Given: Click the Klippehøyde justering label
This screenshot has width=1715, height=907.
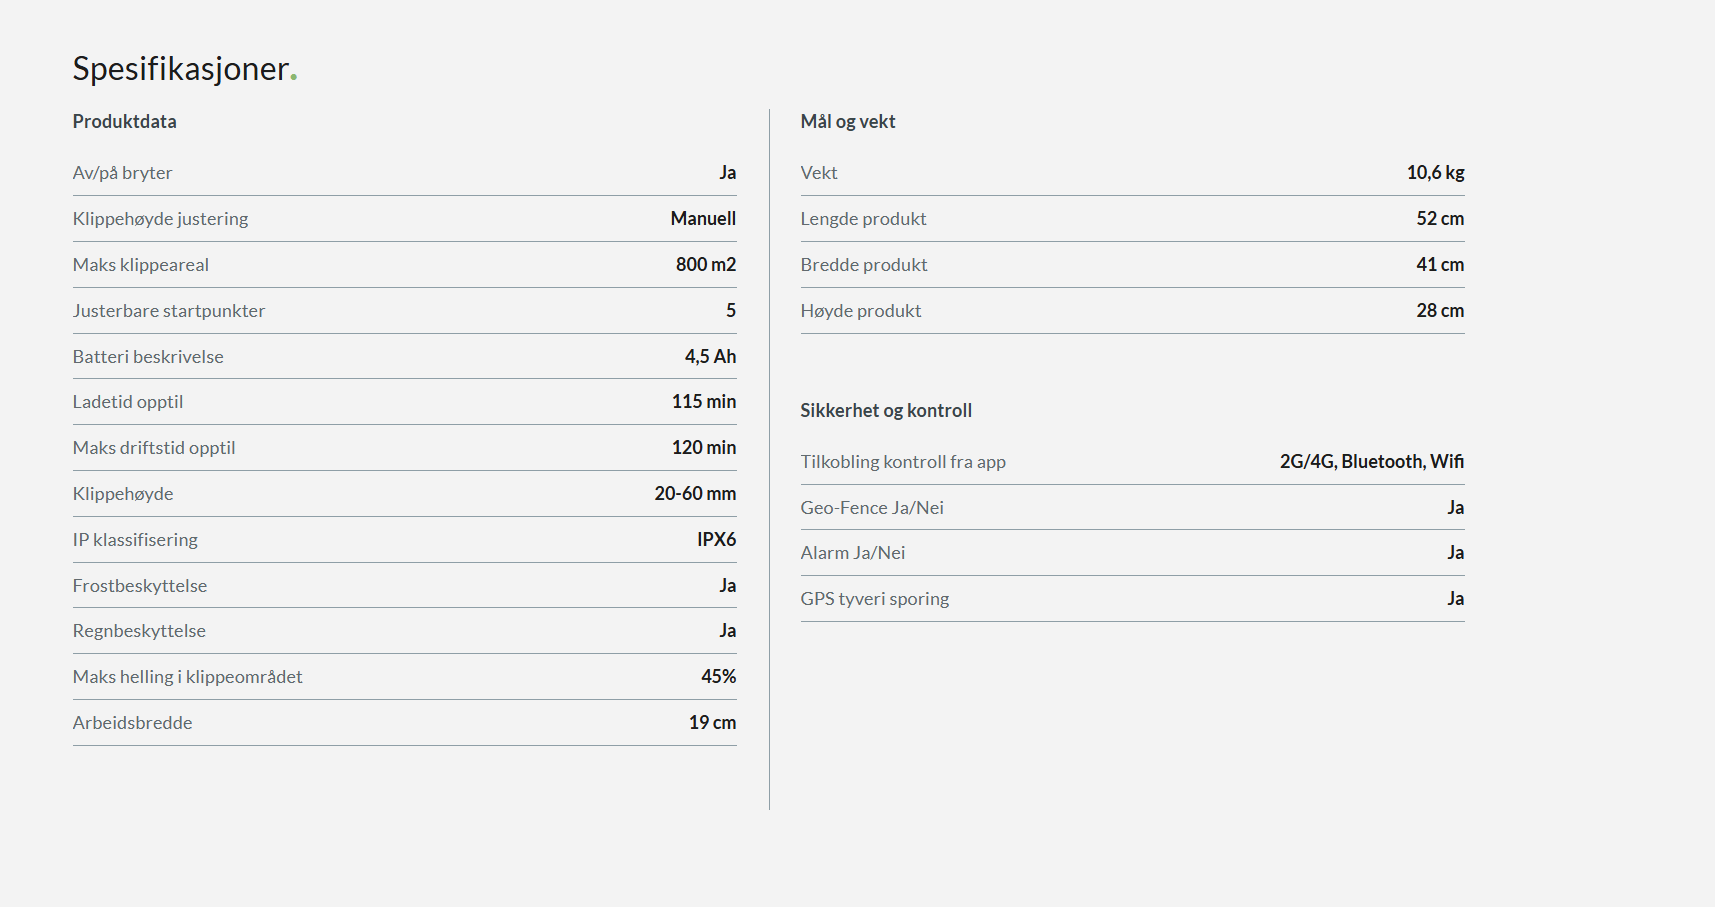Looking at the screenshot, I should [160, 219].
